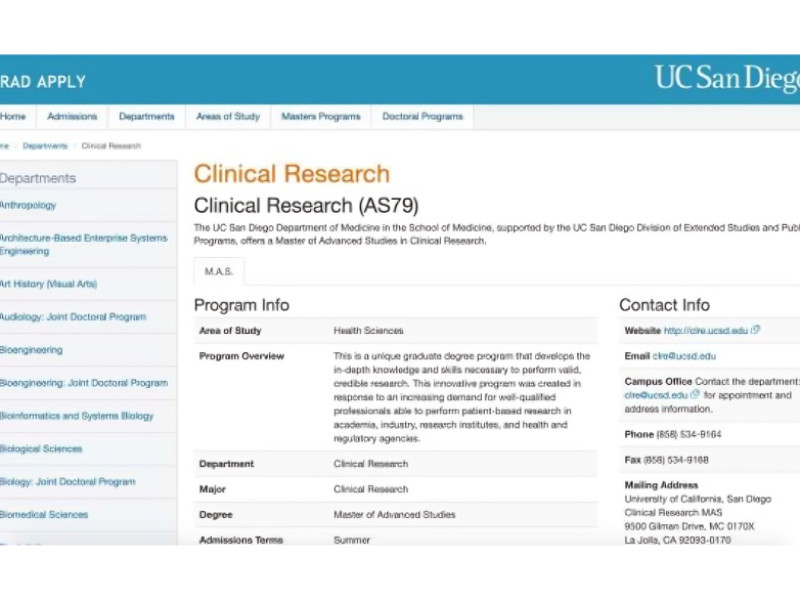Open Bioengineering: Joint Doctoral Program link

[x=84, y=383]
